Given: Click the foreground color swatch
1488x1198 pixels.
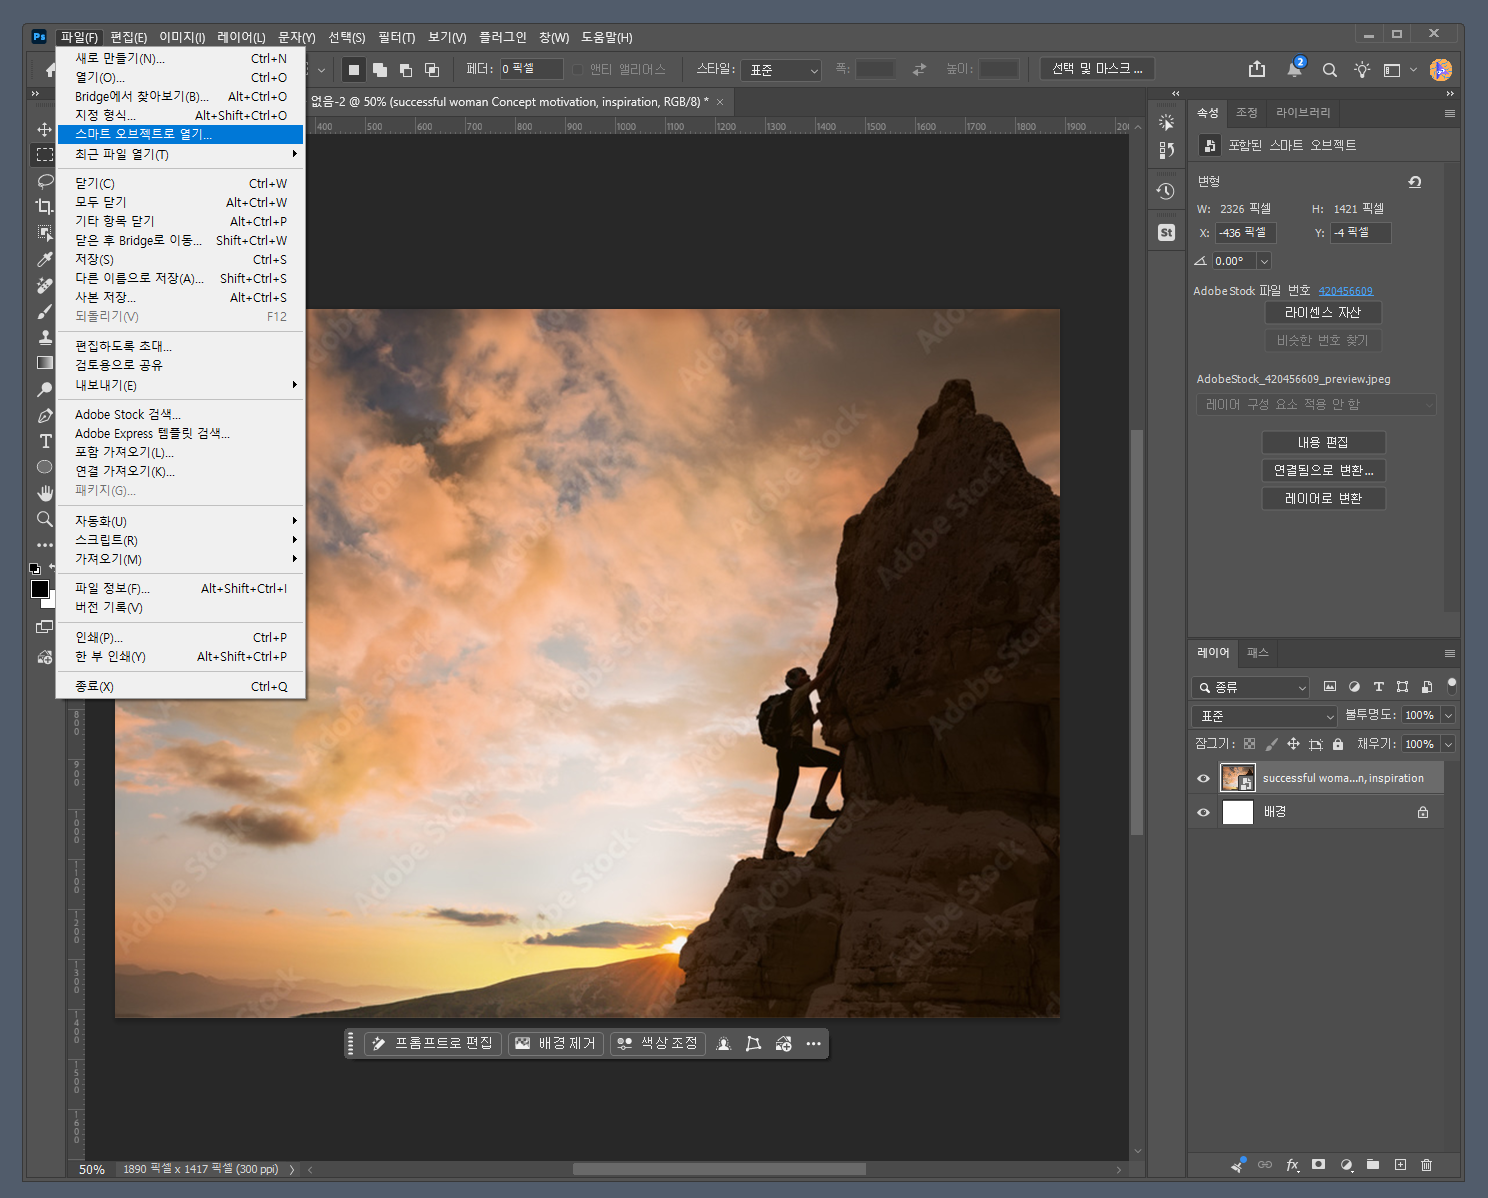Looking at the screenshot, I should pyautogui.click(x=39, y=589).
